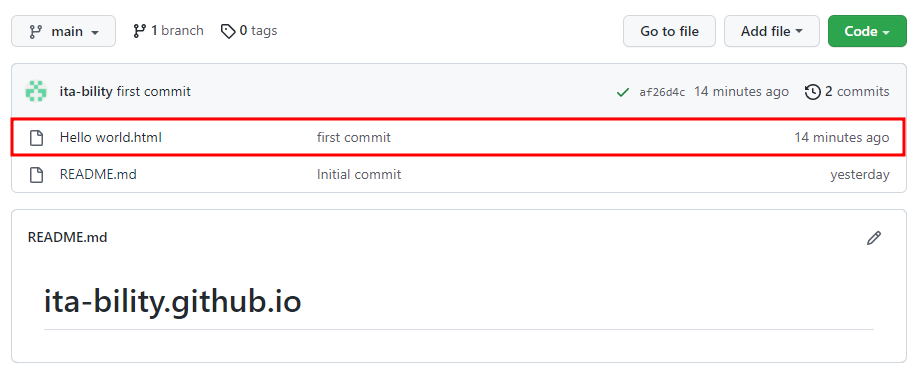
Task: Open the Hello world.html file
Action: point(111,138)
